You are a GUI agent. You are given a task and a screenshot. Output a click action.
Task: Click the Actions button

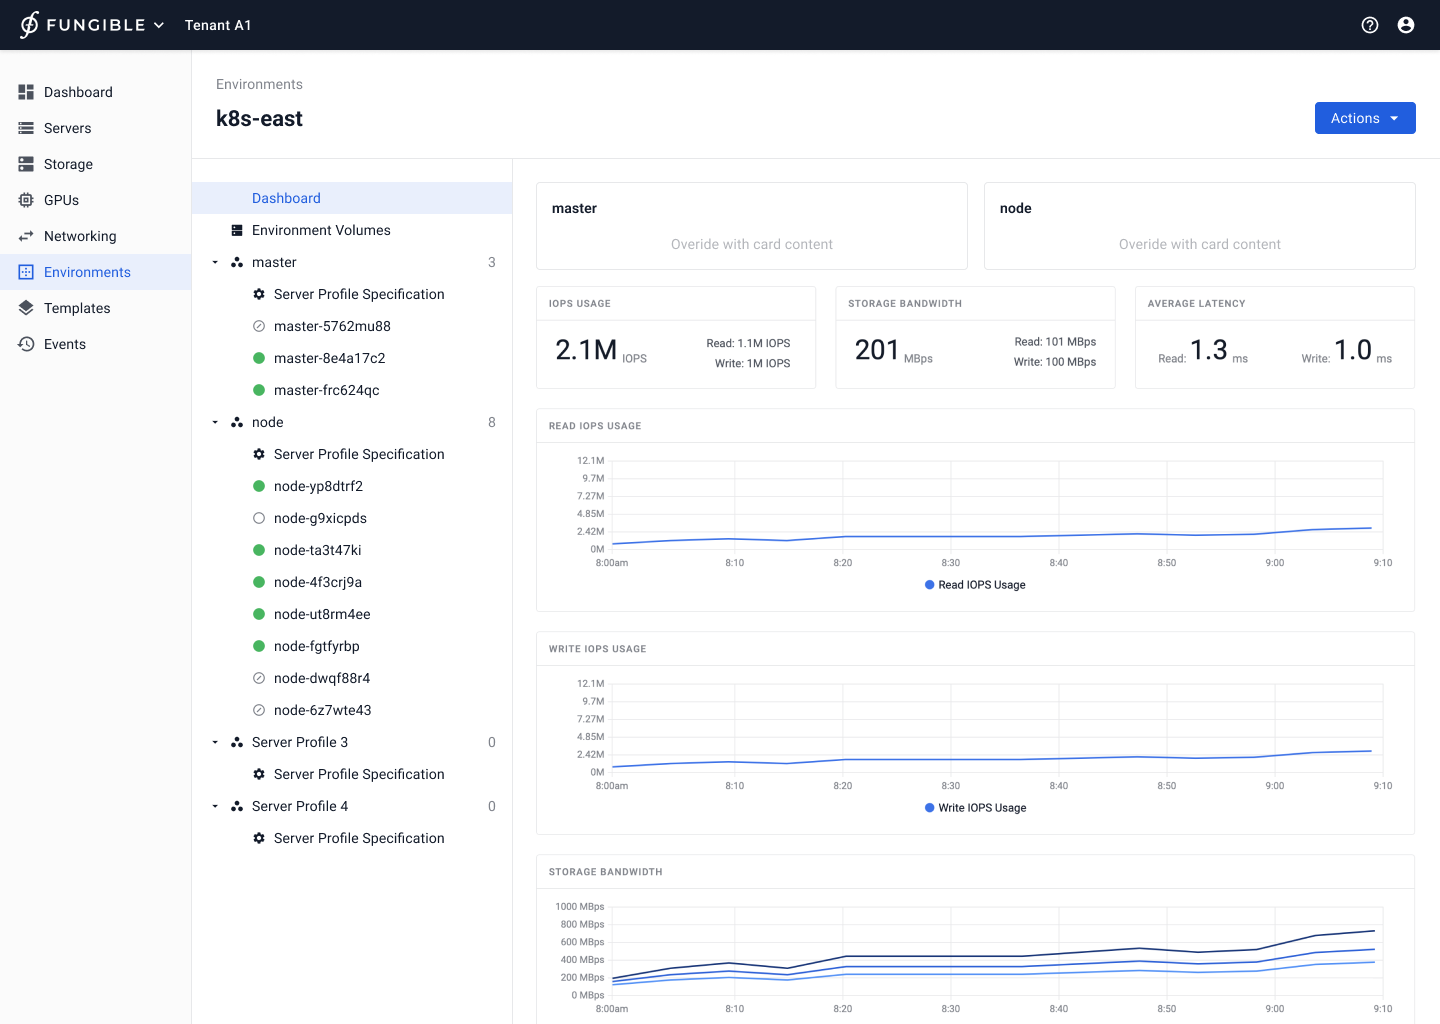[1364, 118]
